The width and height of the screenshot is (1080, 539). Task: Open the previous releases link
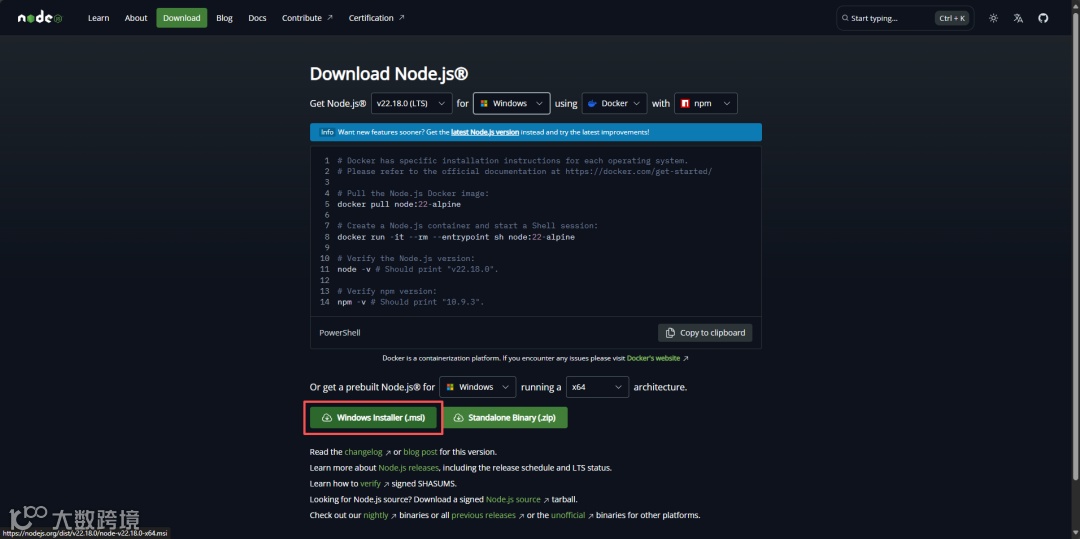(x=488, y=516)
